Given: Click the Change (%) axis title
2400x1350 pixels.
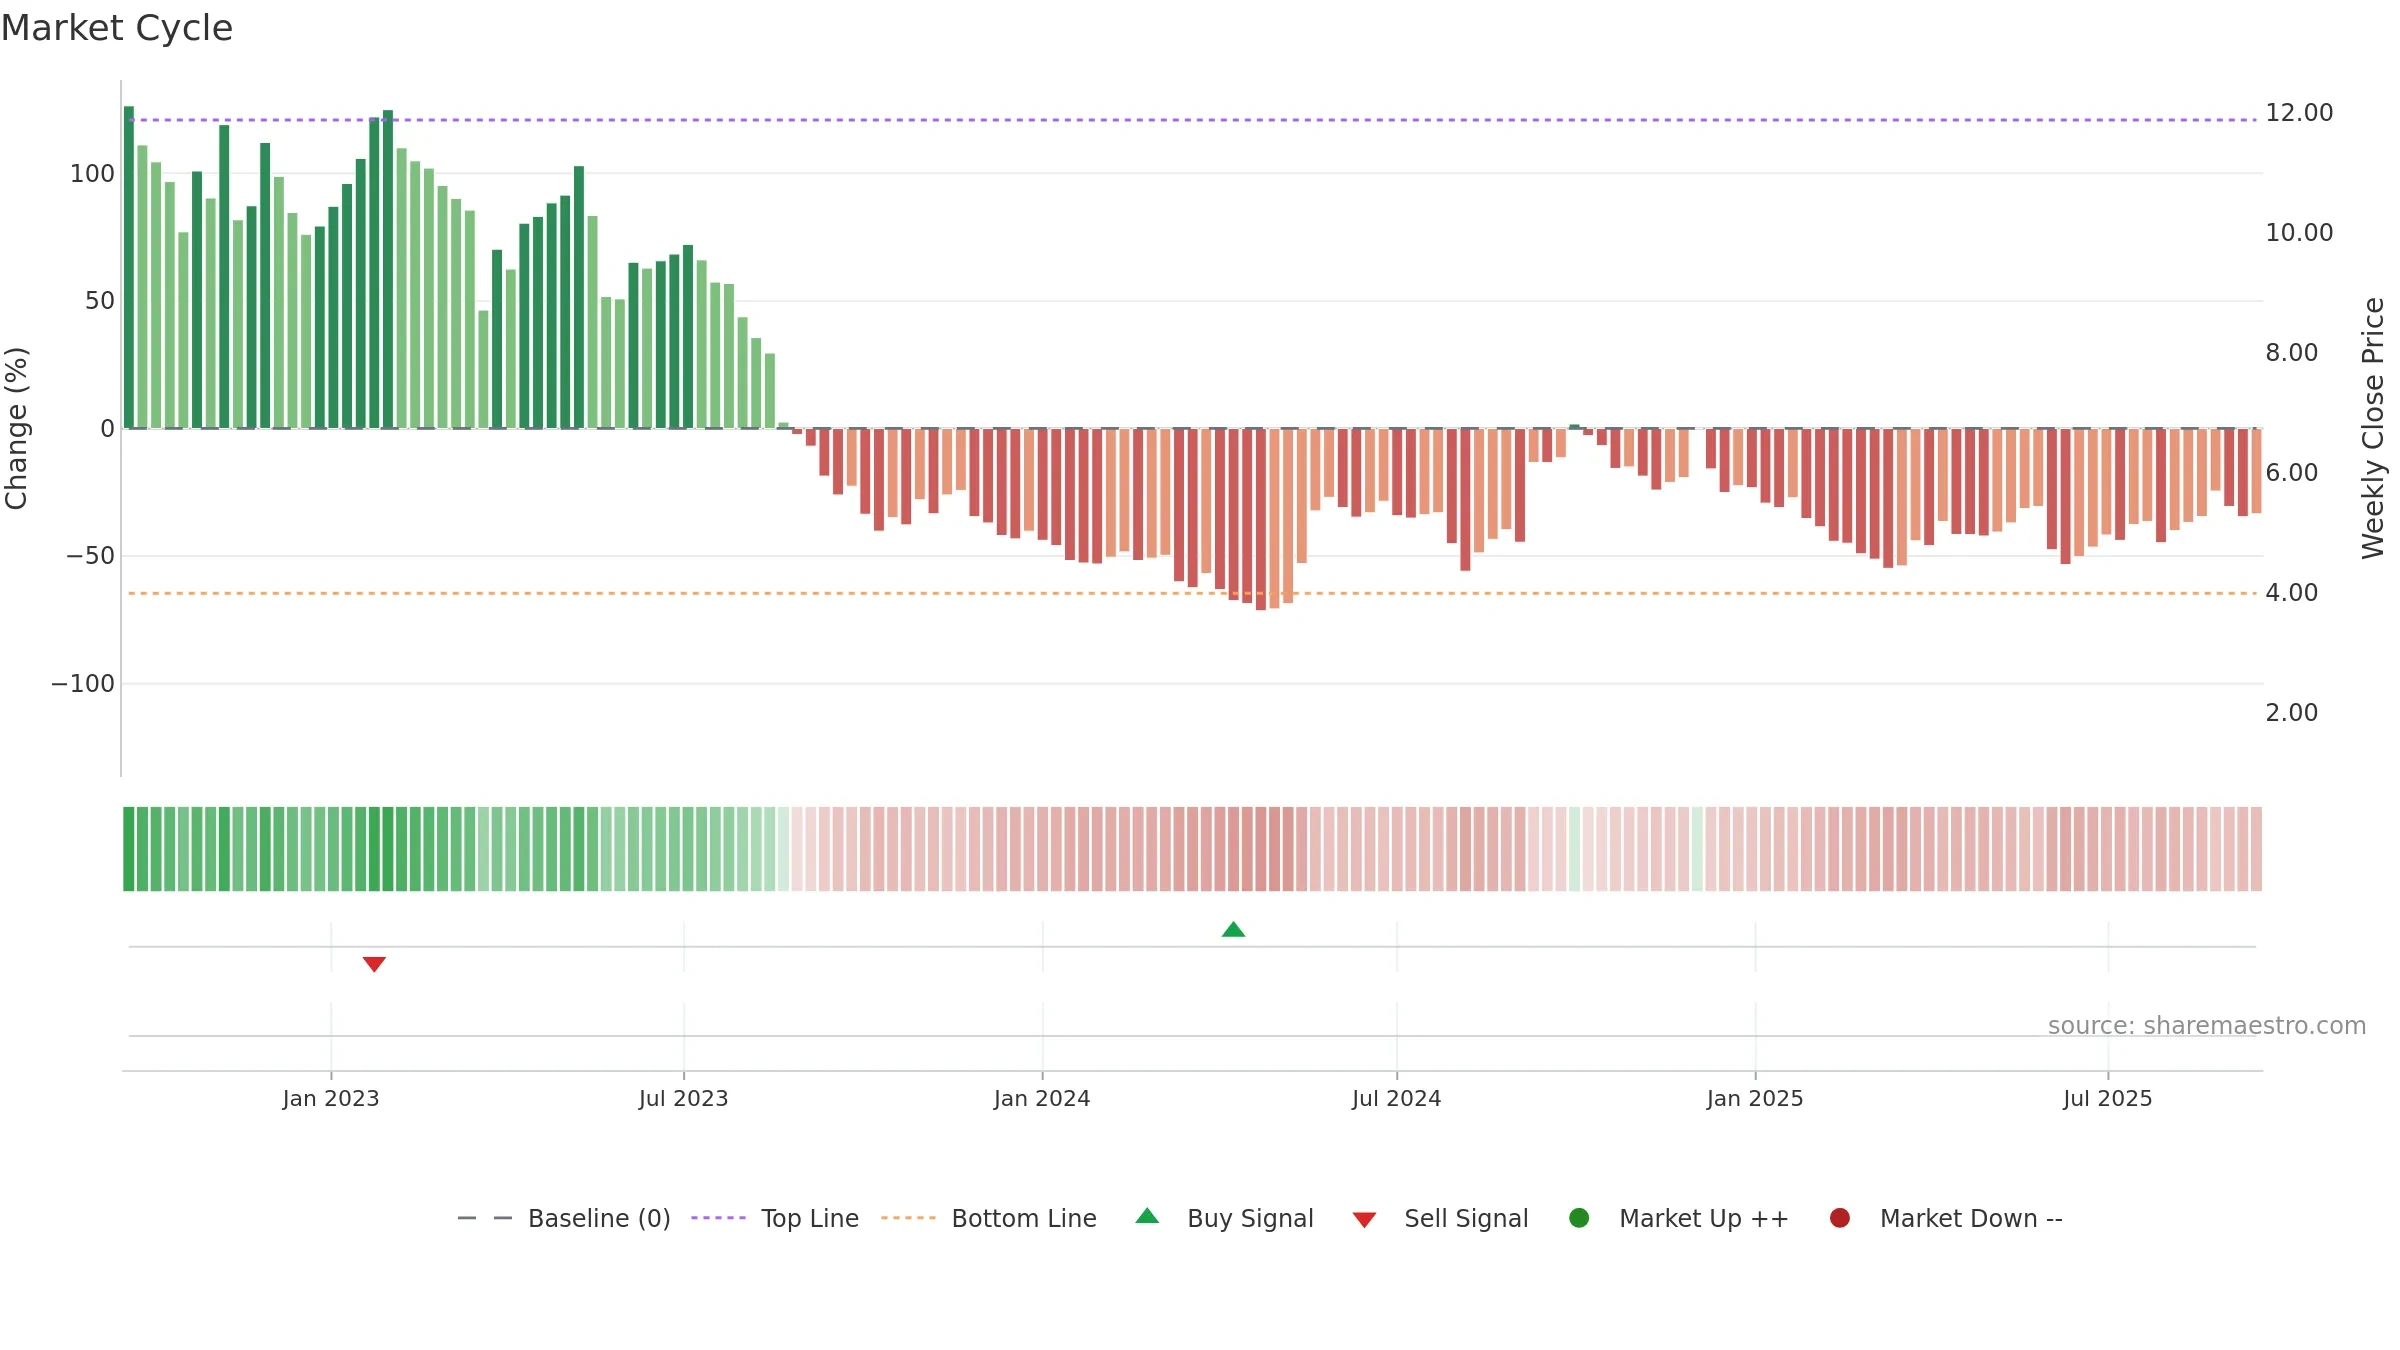Looking at the screenshot, I should click(17, 428).
